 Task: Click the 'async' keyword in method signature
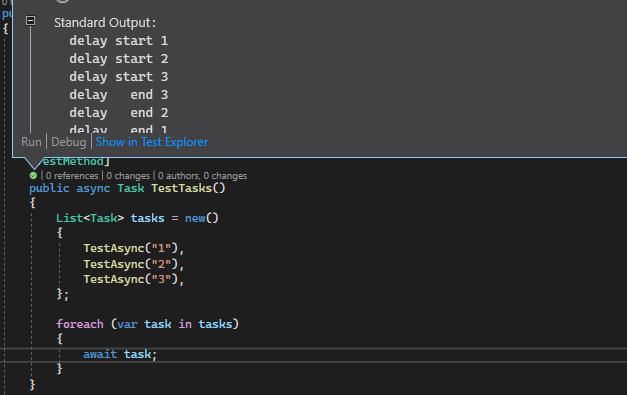pos(93,188)
